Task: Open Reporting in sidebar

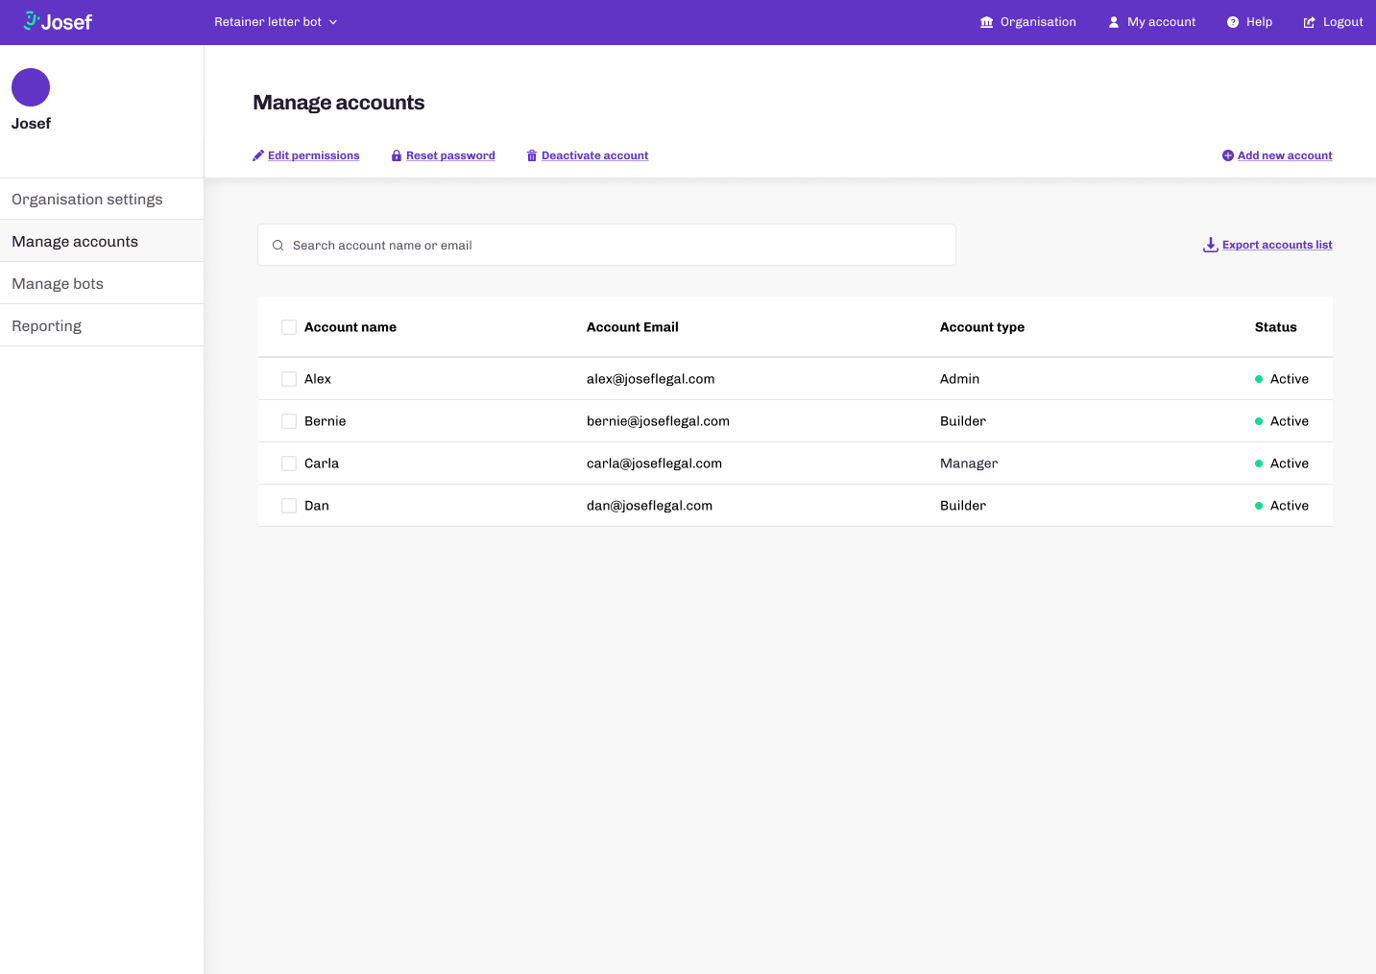Action: pyautogui.click(x=102, y=325)
